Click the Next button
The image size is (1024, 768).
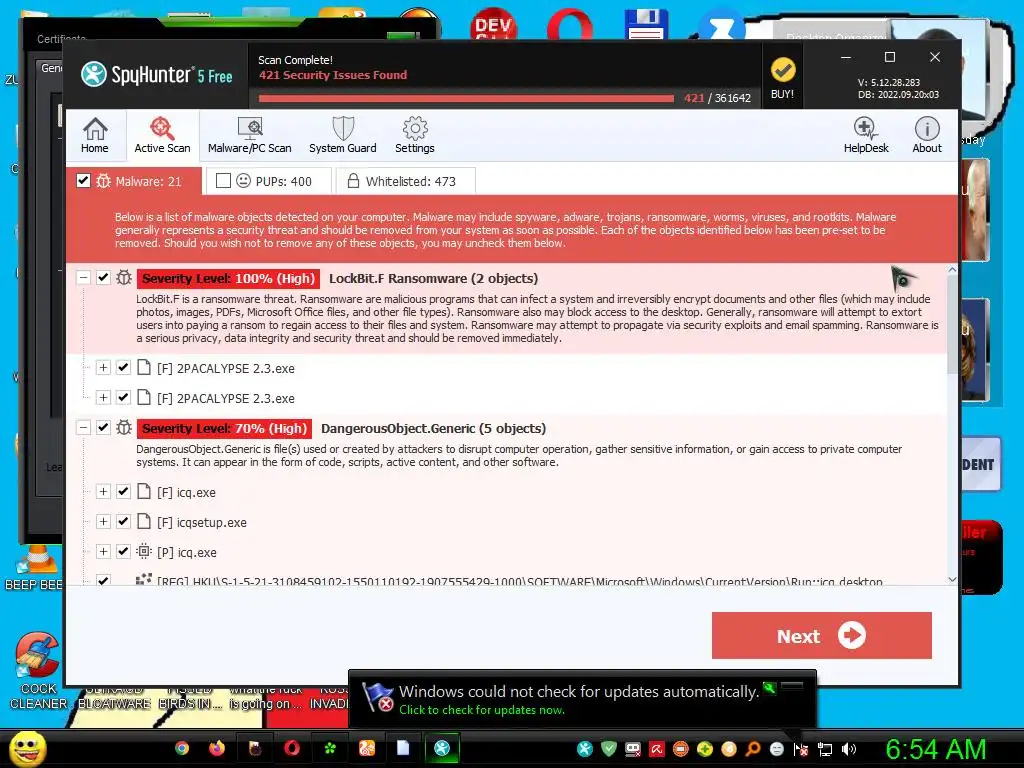click(x=822, y=635)
